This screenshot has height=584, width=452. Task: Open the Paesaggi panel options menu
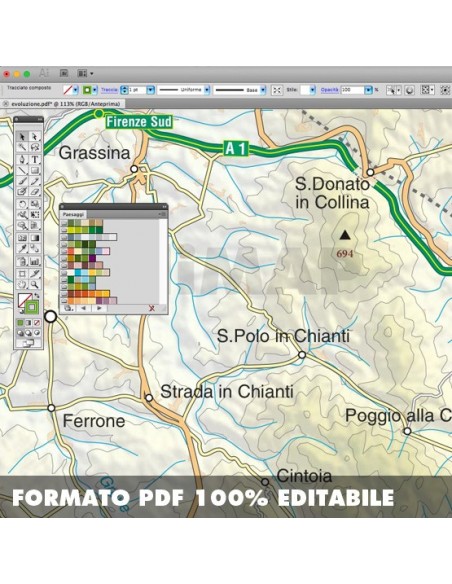click(163, 214)
